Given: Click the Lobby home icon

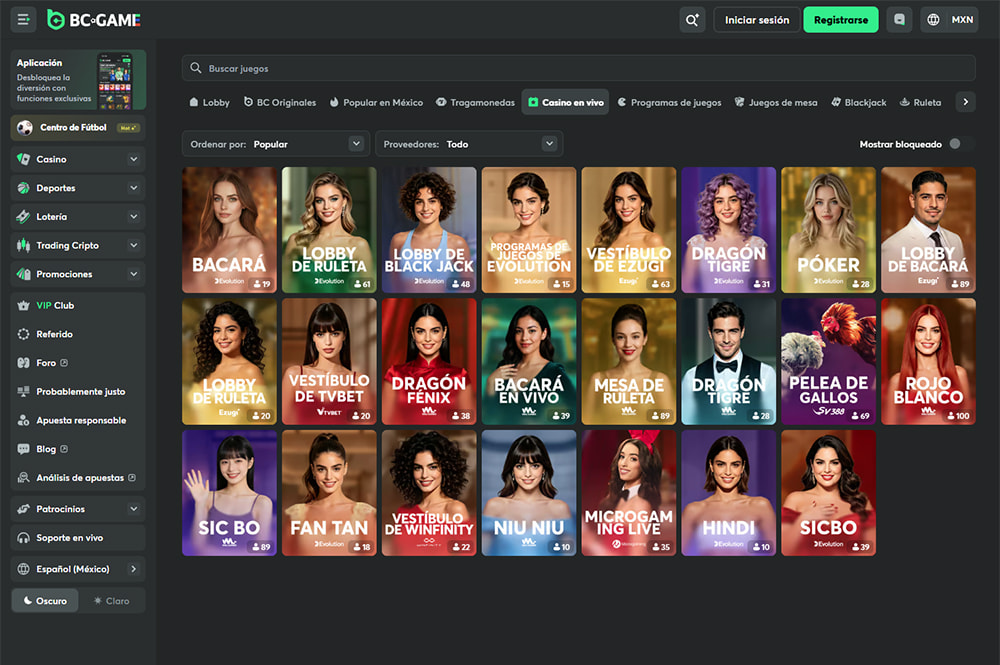Looking at the screenshot, I should pos(194,102).
